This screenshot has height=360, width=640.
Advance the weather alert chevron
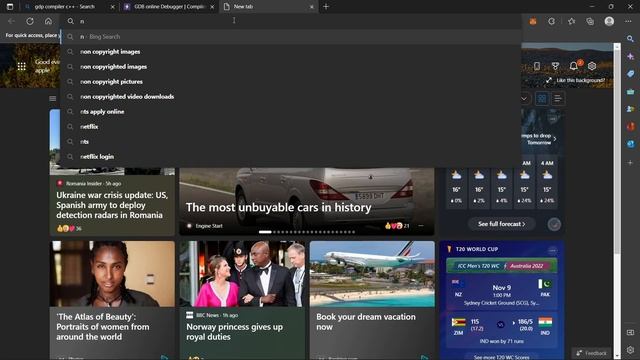click(555, 139)
